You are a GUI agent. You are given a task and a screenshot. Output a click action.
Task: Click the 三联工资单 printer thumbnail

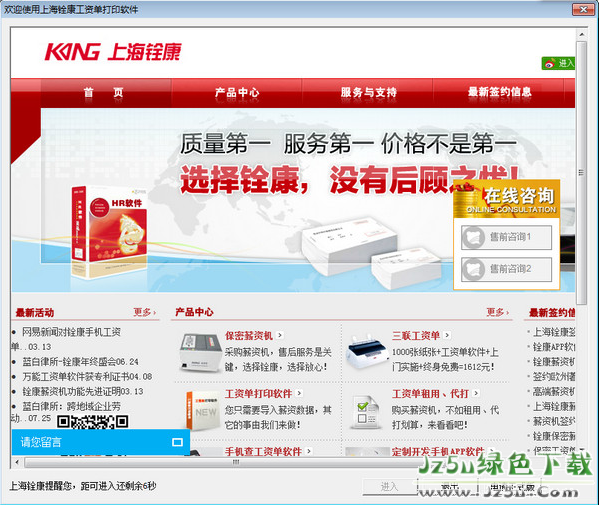pos(366,352)
